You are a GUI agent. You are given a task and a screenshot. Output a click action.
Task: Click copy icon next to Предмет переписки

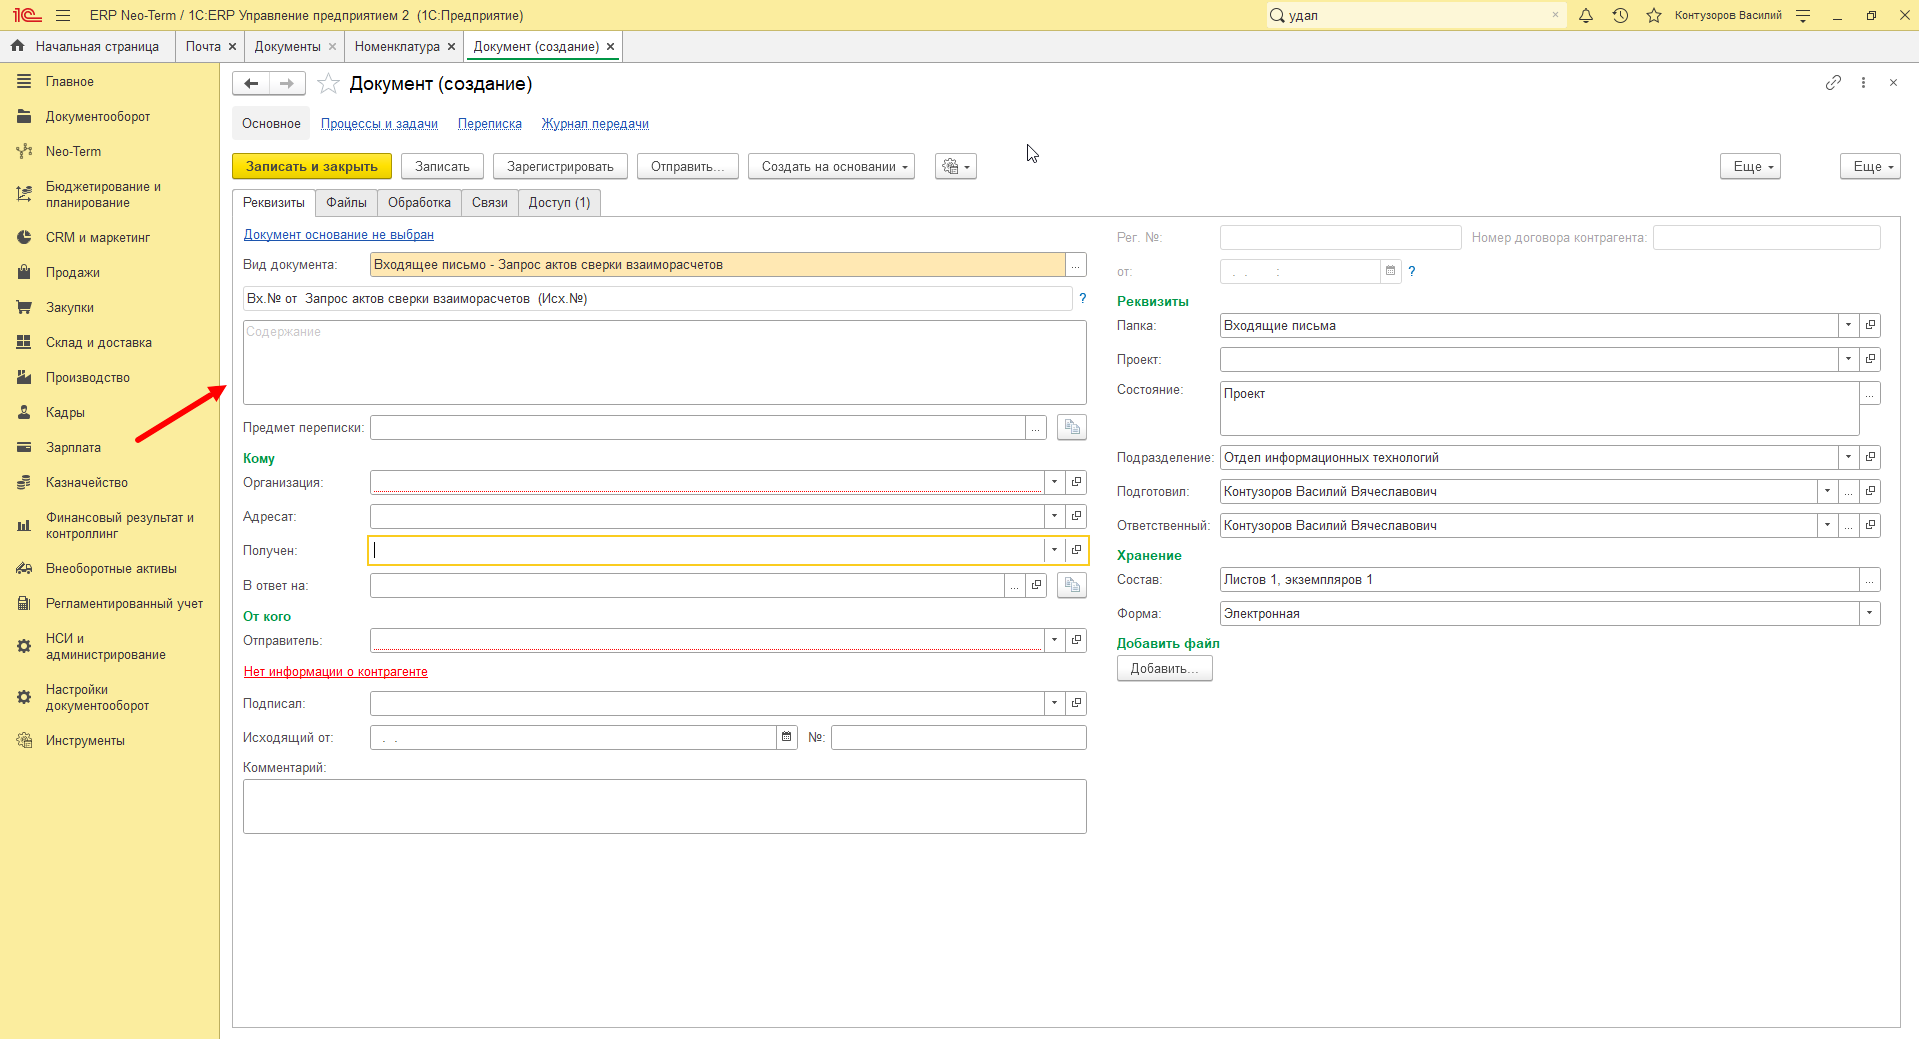[x=1072, y=427]
